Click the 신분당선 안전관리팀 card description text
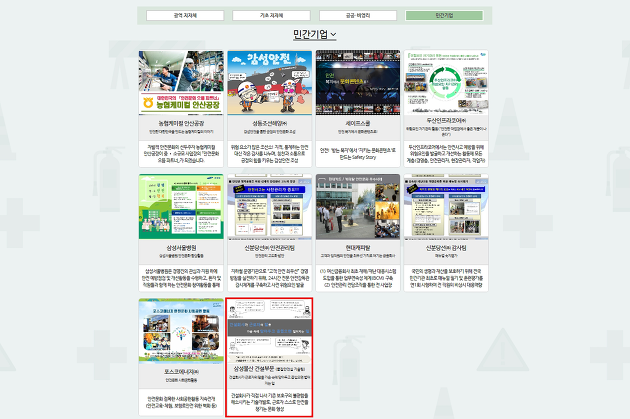 tap(270, 278)
